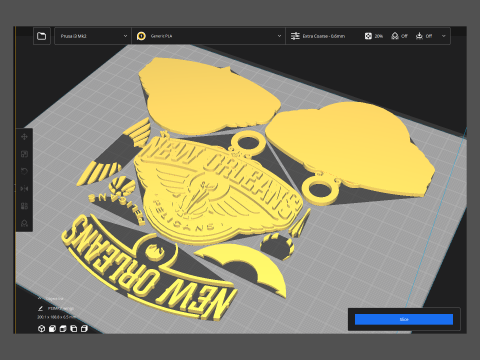Screen dimensions: 480x360
Task: Expand the Object list
Action: pos(51,298)
